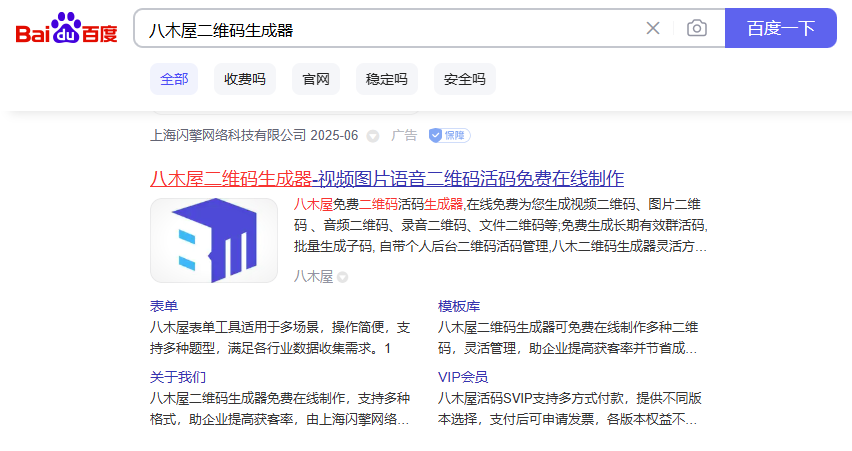The height and width of the screenshot is (451, 852).
Task: Open the 关于我们 sublink
Action: pos(178,377)
